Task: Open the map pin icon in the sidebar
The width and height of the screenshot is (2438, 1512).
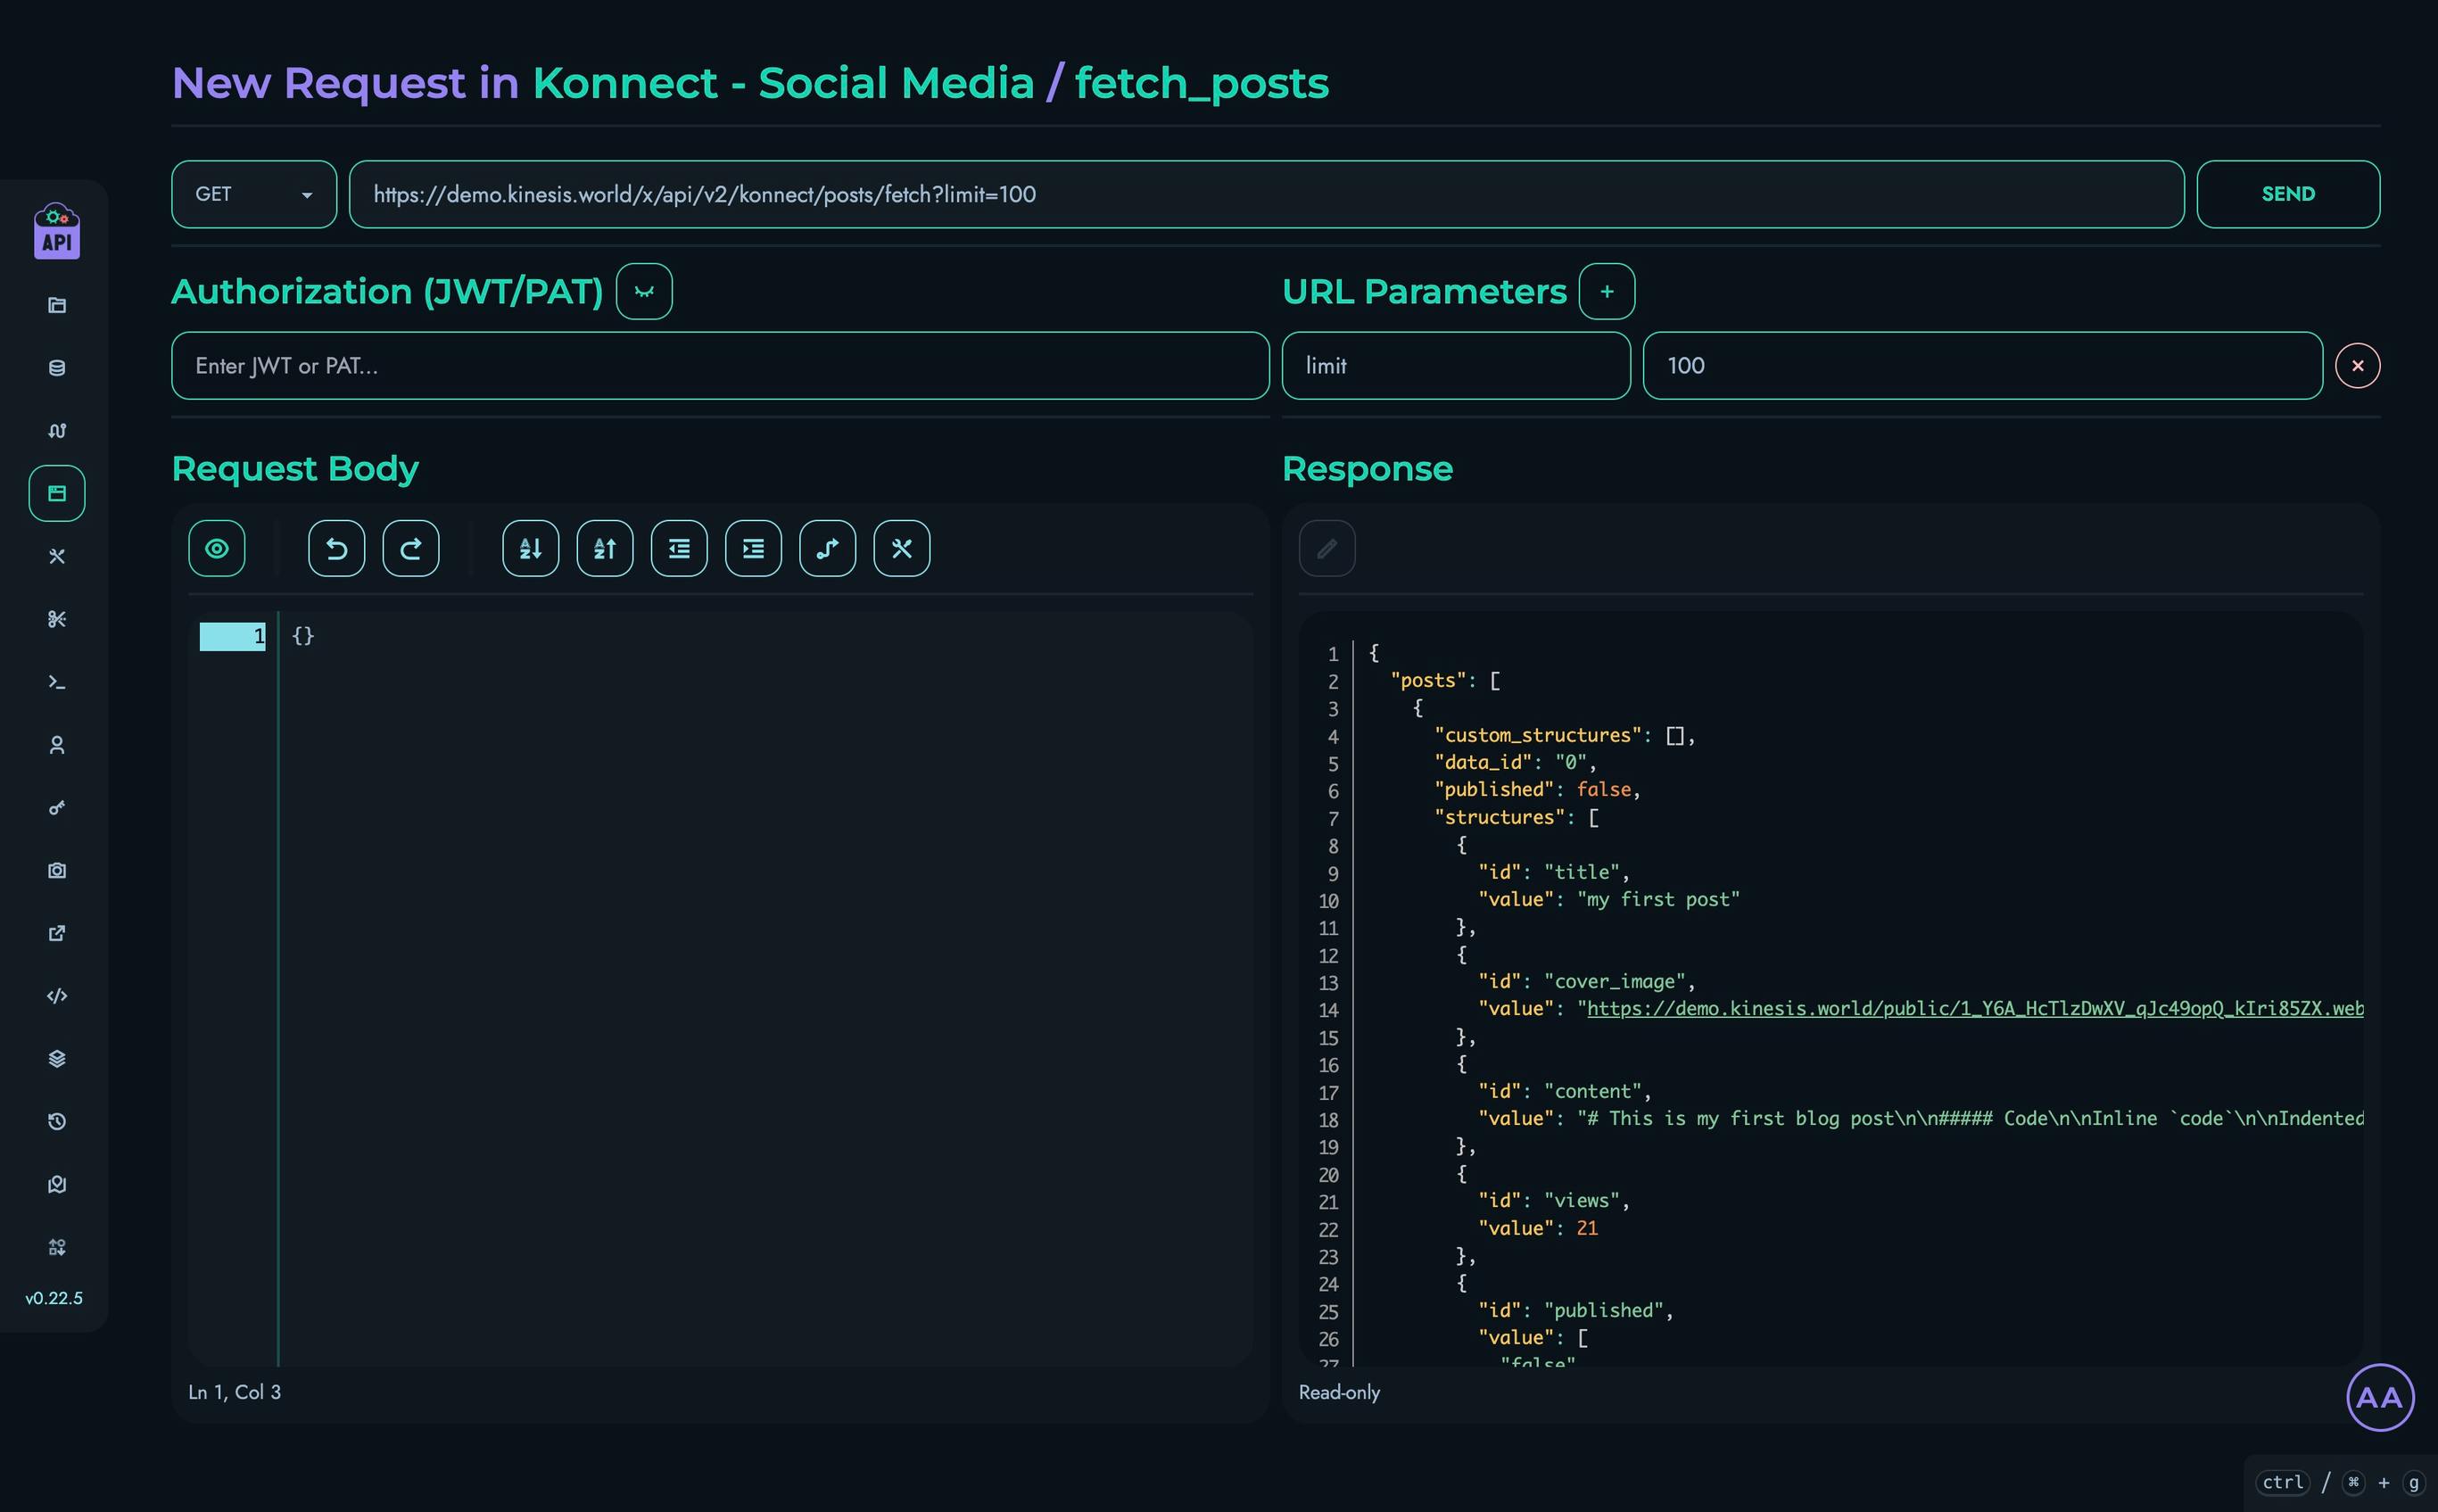Action: [57, 1185]
